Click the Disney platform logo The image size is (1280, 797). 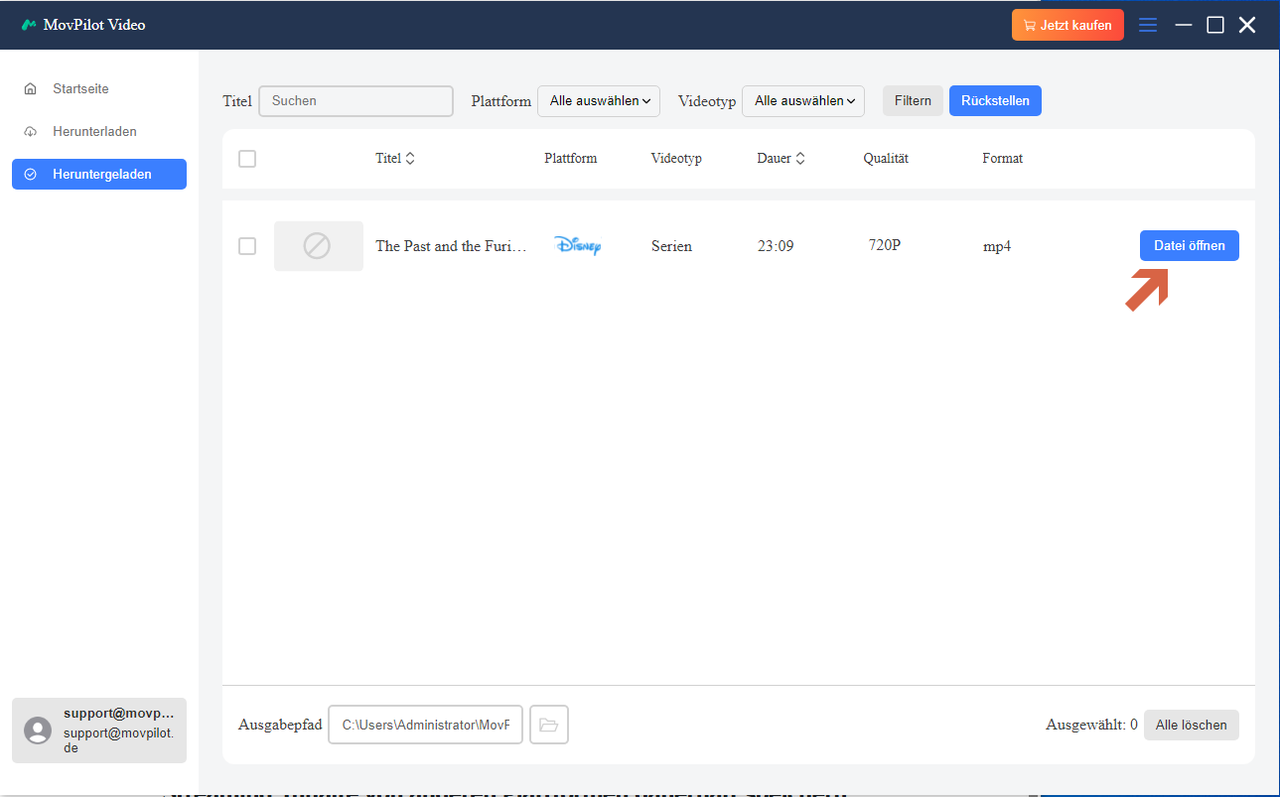[577, 246]
